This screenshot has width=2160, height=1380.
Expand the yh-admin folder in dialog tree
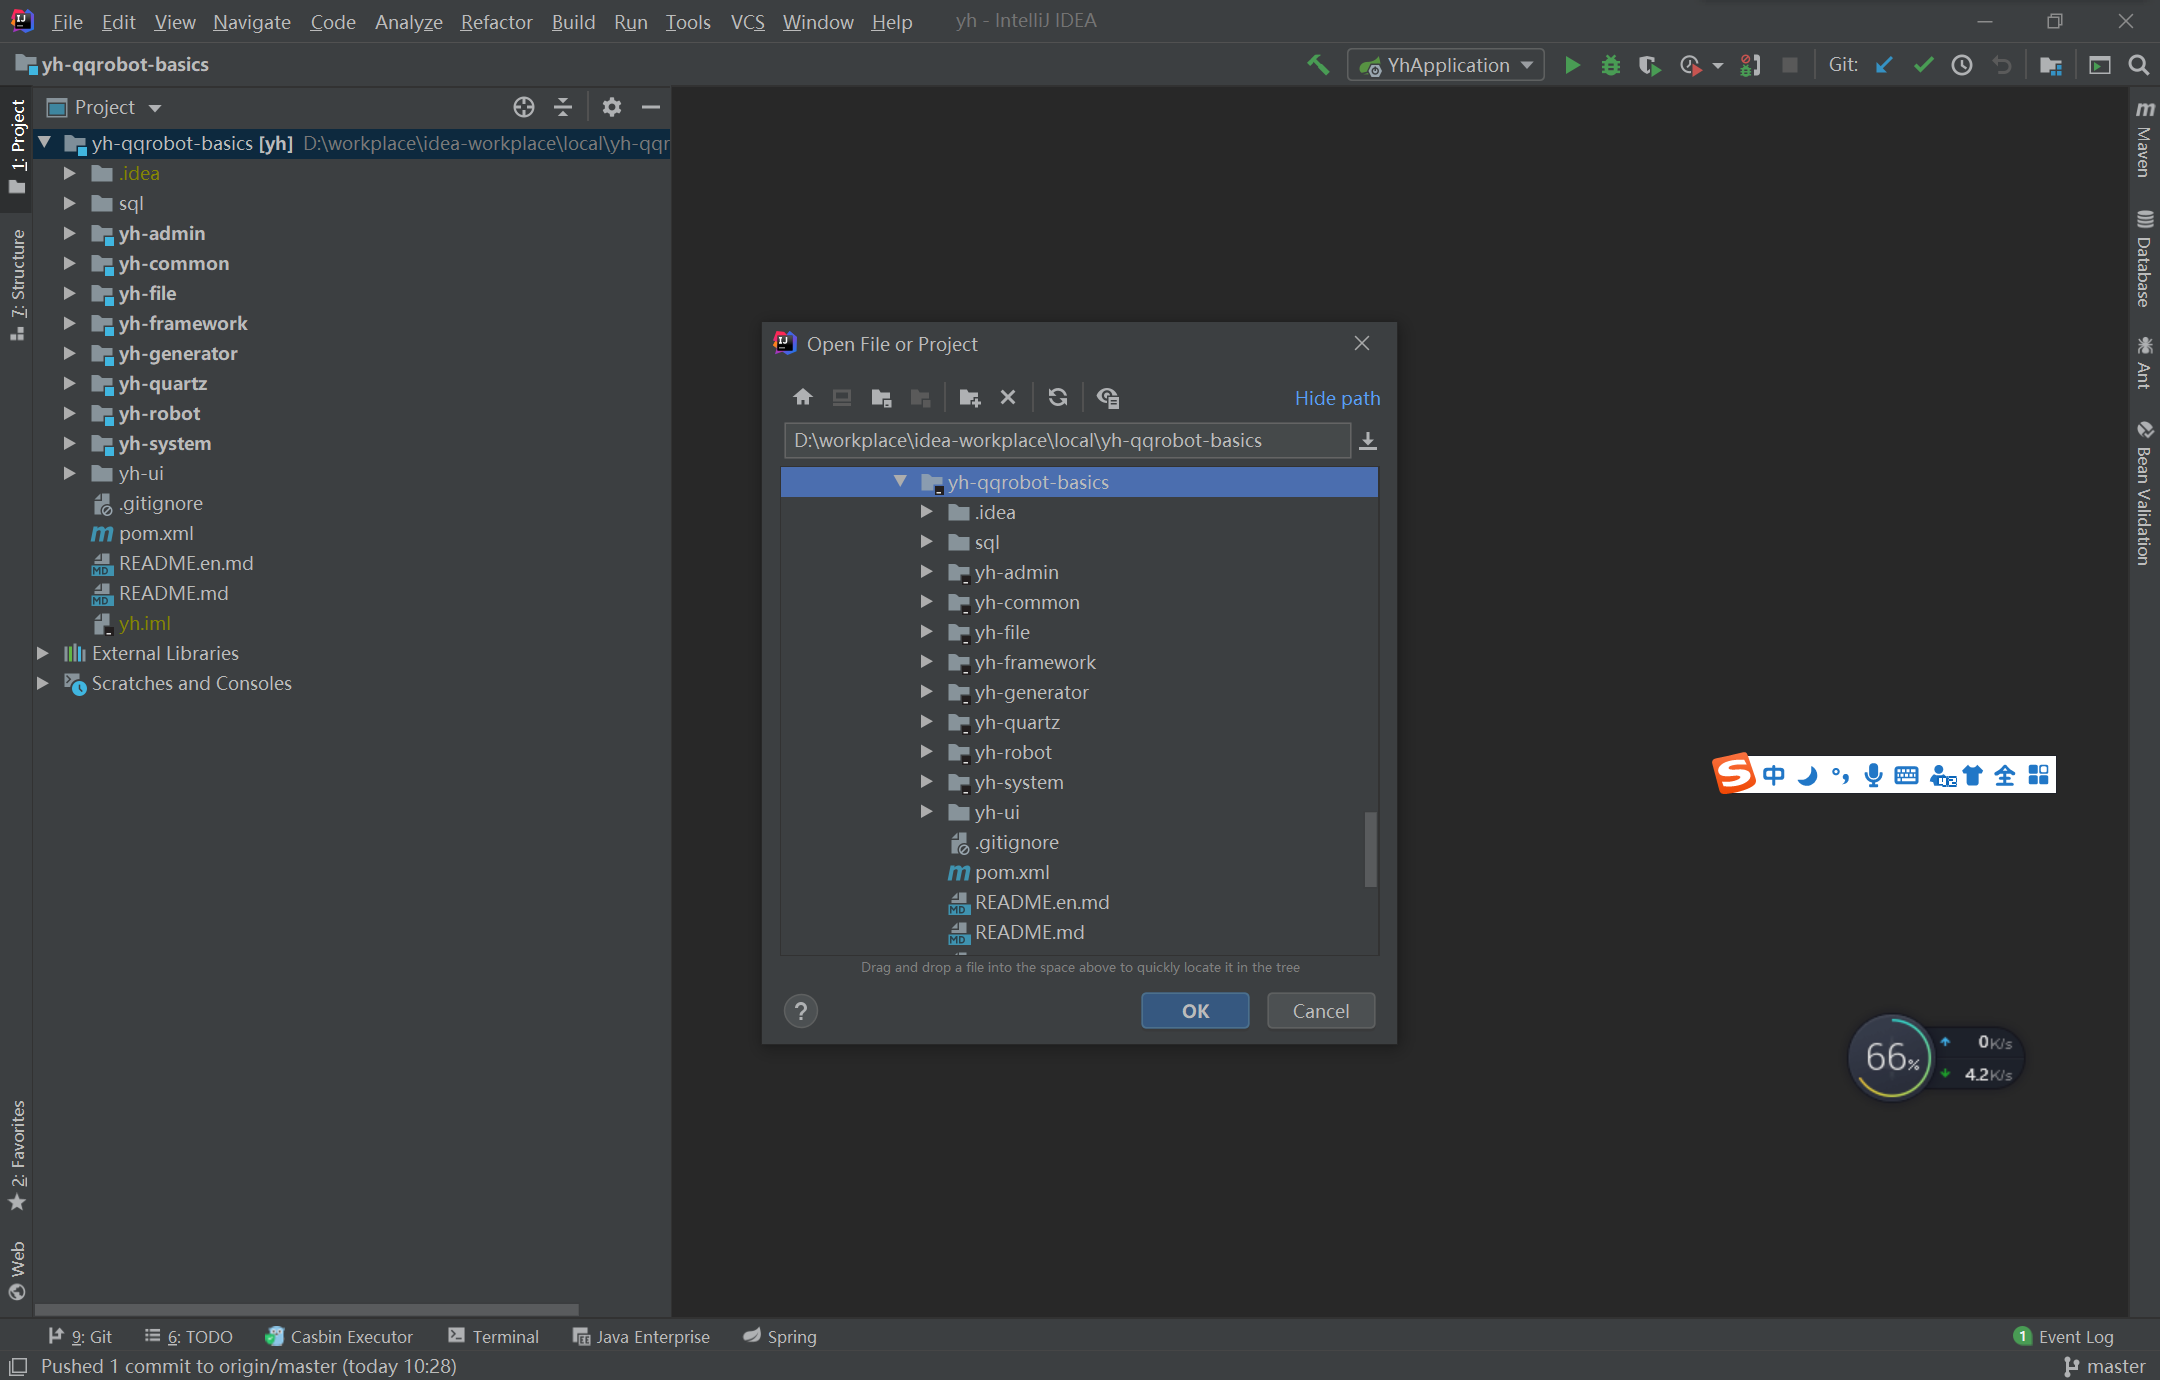[926, 572]
